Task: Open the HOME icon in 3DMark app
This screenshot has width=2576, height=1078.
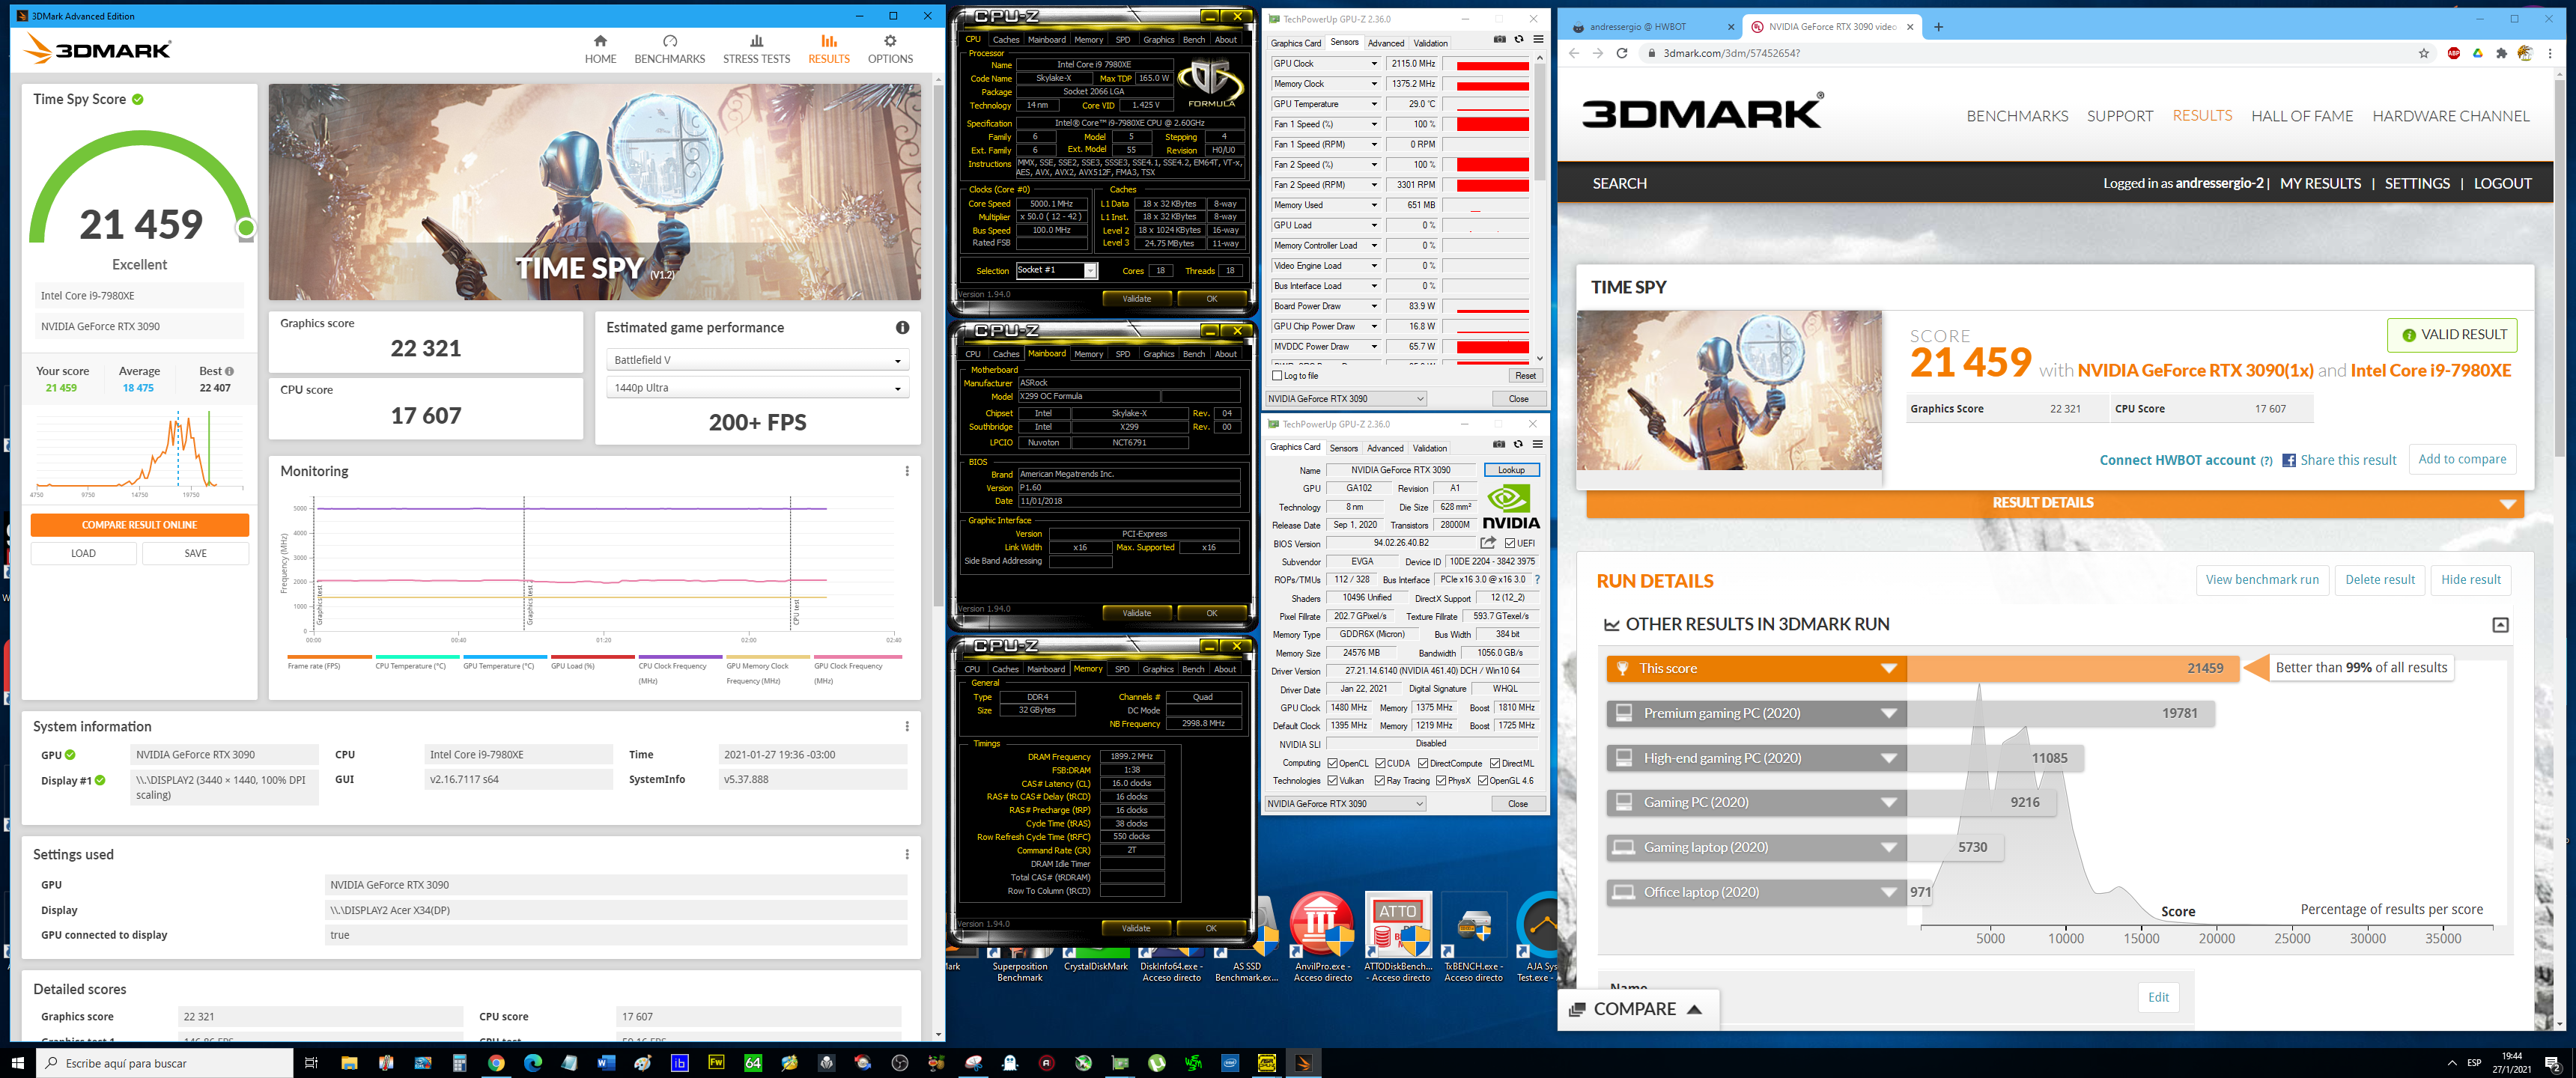Action: [x=600, y=41]
